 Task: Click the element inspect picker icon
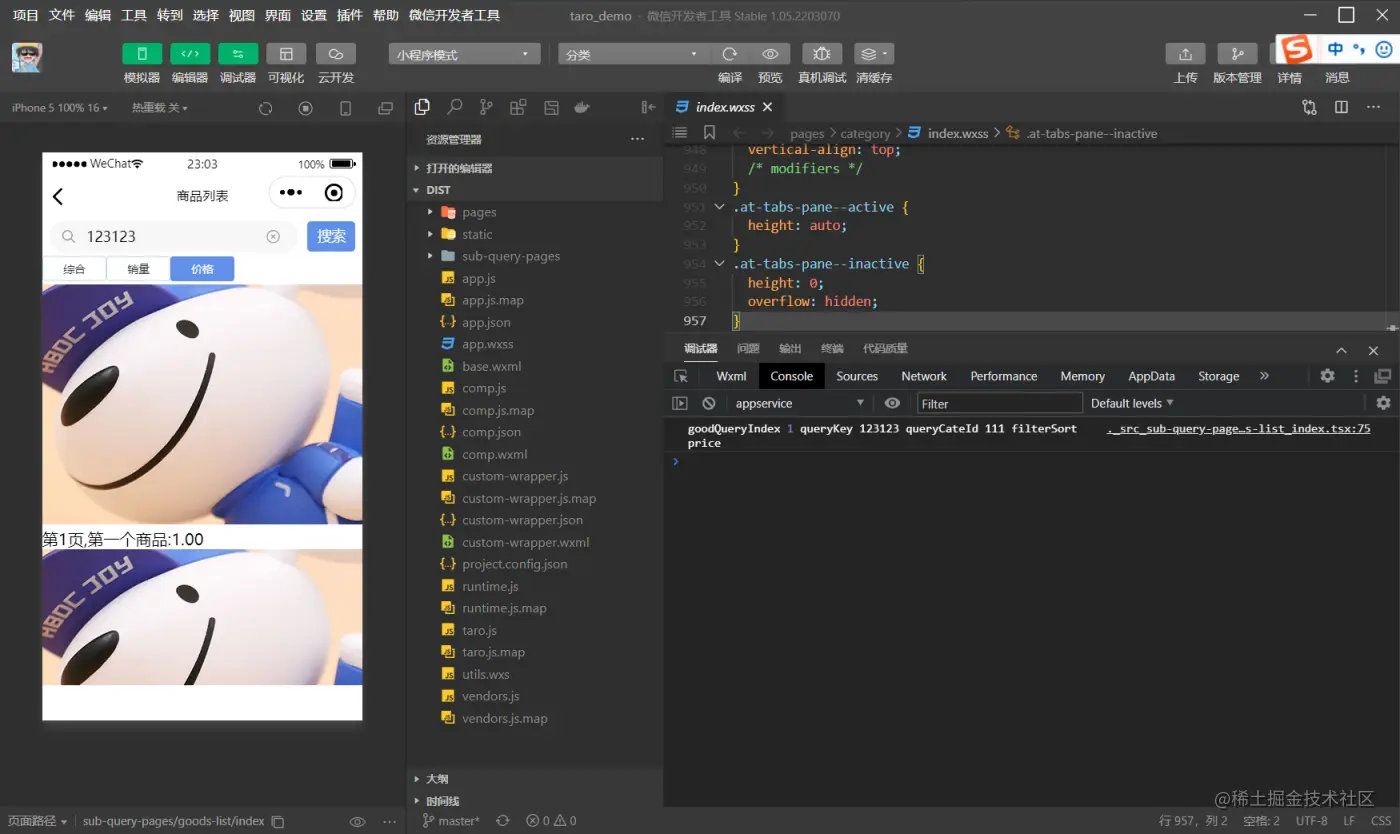click(x=681, y=376)
